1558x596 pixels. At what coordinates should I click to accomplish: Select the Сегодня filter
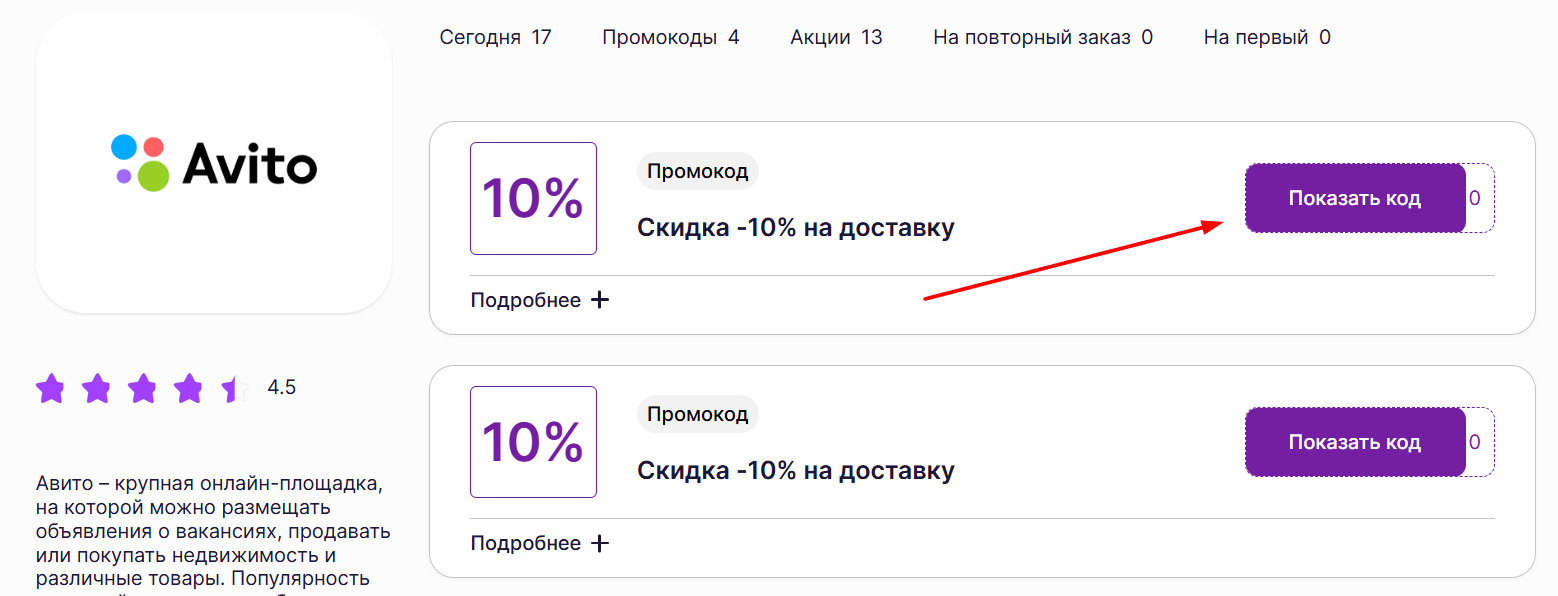(496, 36)
